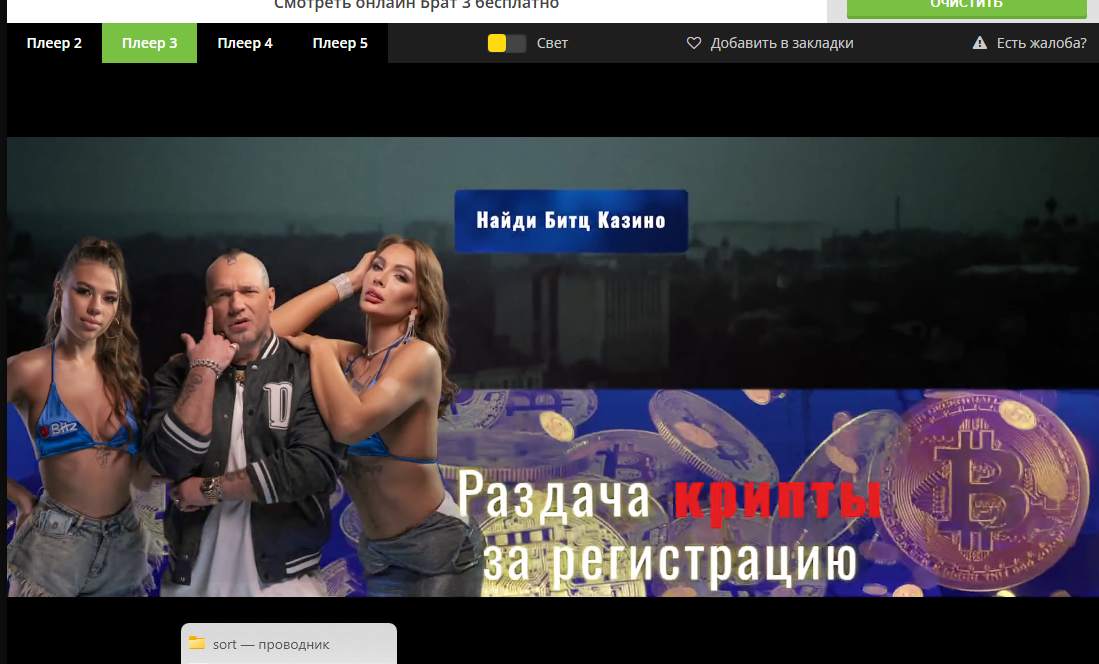Click the warning triangle complaint icon

(x=980, y=43)
